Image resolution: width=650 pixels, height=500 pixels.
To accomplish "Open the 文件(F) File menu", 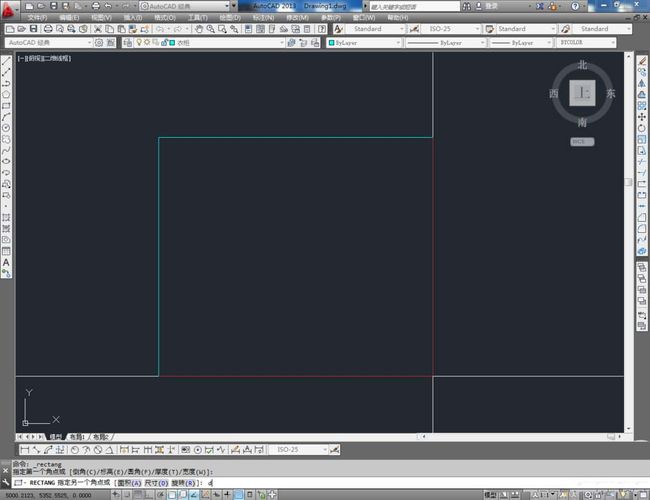I will point(37,18).
